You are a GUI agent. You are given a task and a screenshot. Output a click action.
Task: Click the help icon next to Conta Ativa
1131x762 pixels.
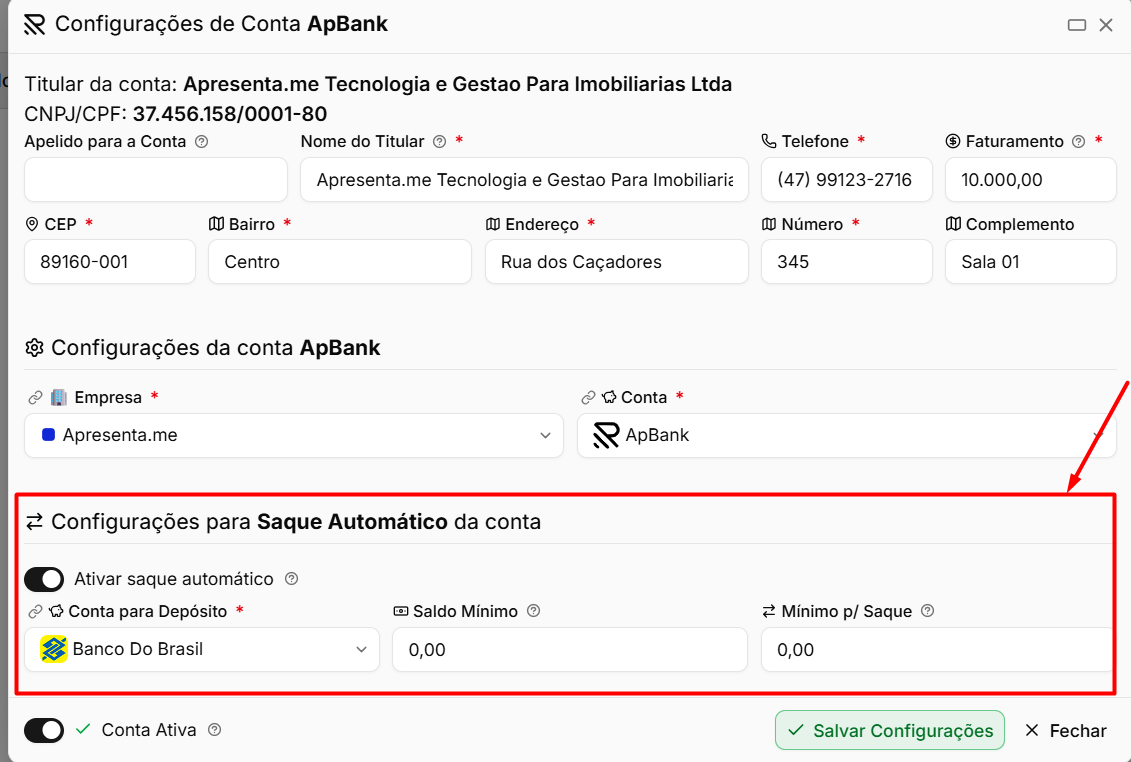tap(214, 730)
